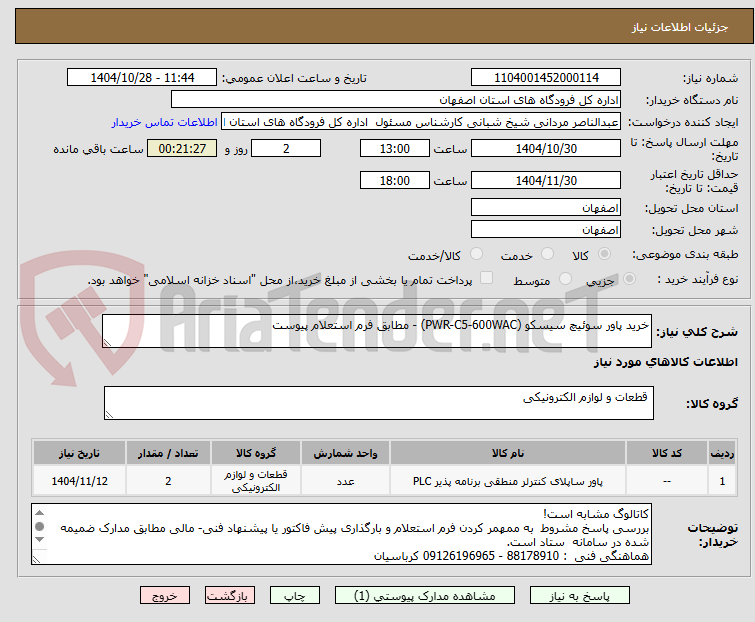Image resolution: width=755 pixels, height=622 pixels.
Task: Click the بازگشت back button
Action: pyautogui.click(x=229, y=596)
